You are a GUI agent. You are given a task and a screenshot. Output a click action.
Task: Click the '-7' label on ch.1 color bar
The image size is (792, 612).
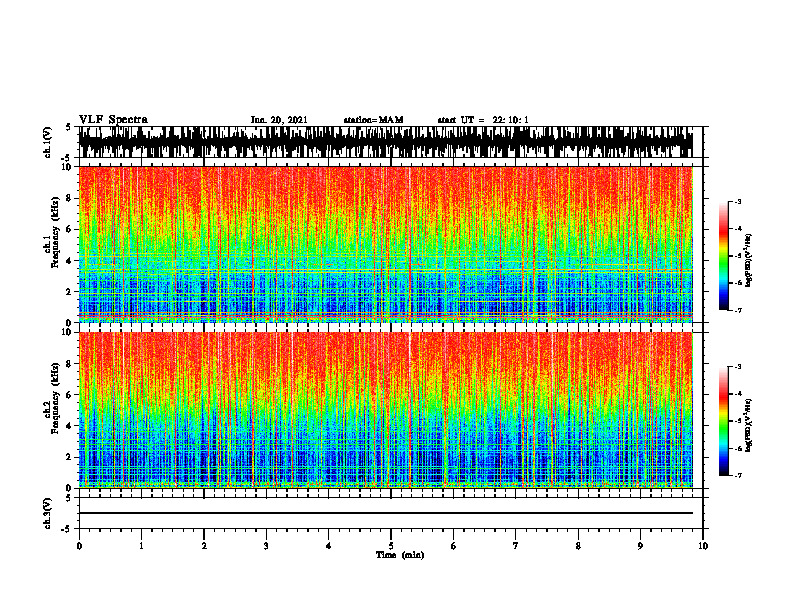tap(737, 310)
